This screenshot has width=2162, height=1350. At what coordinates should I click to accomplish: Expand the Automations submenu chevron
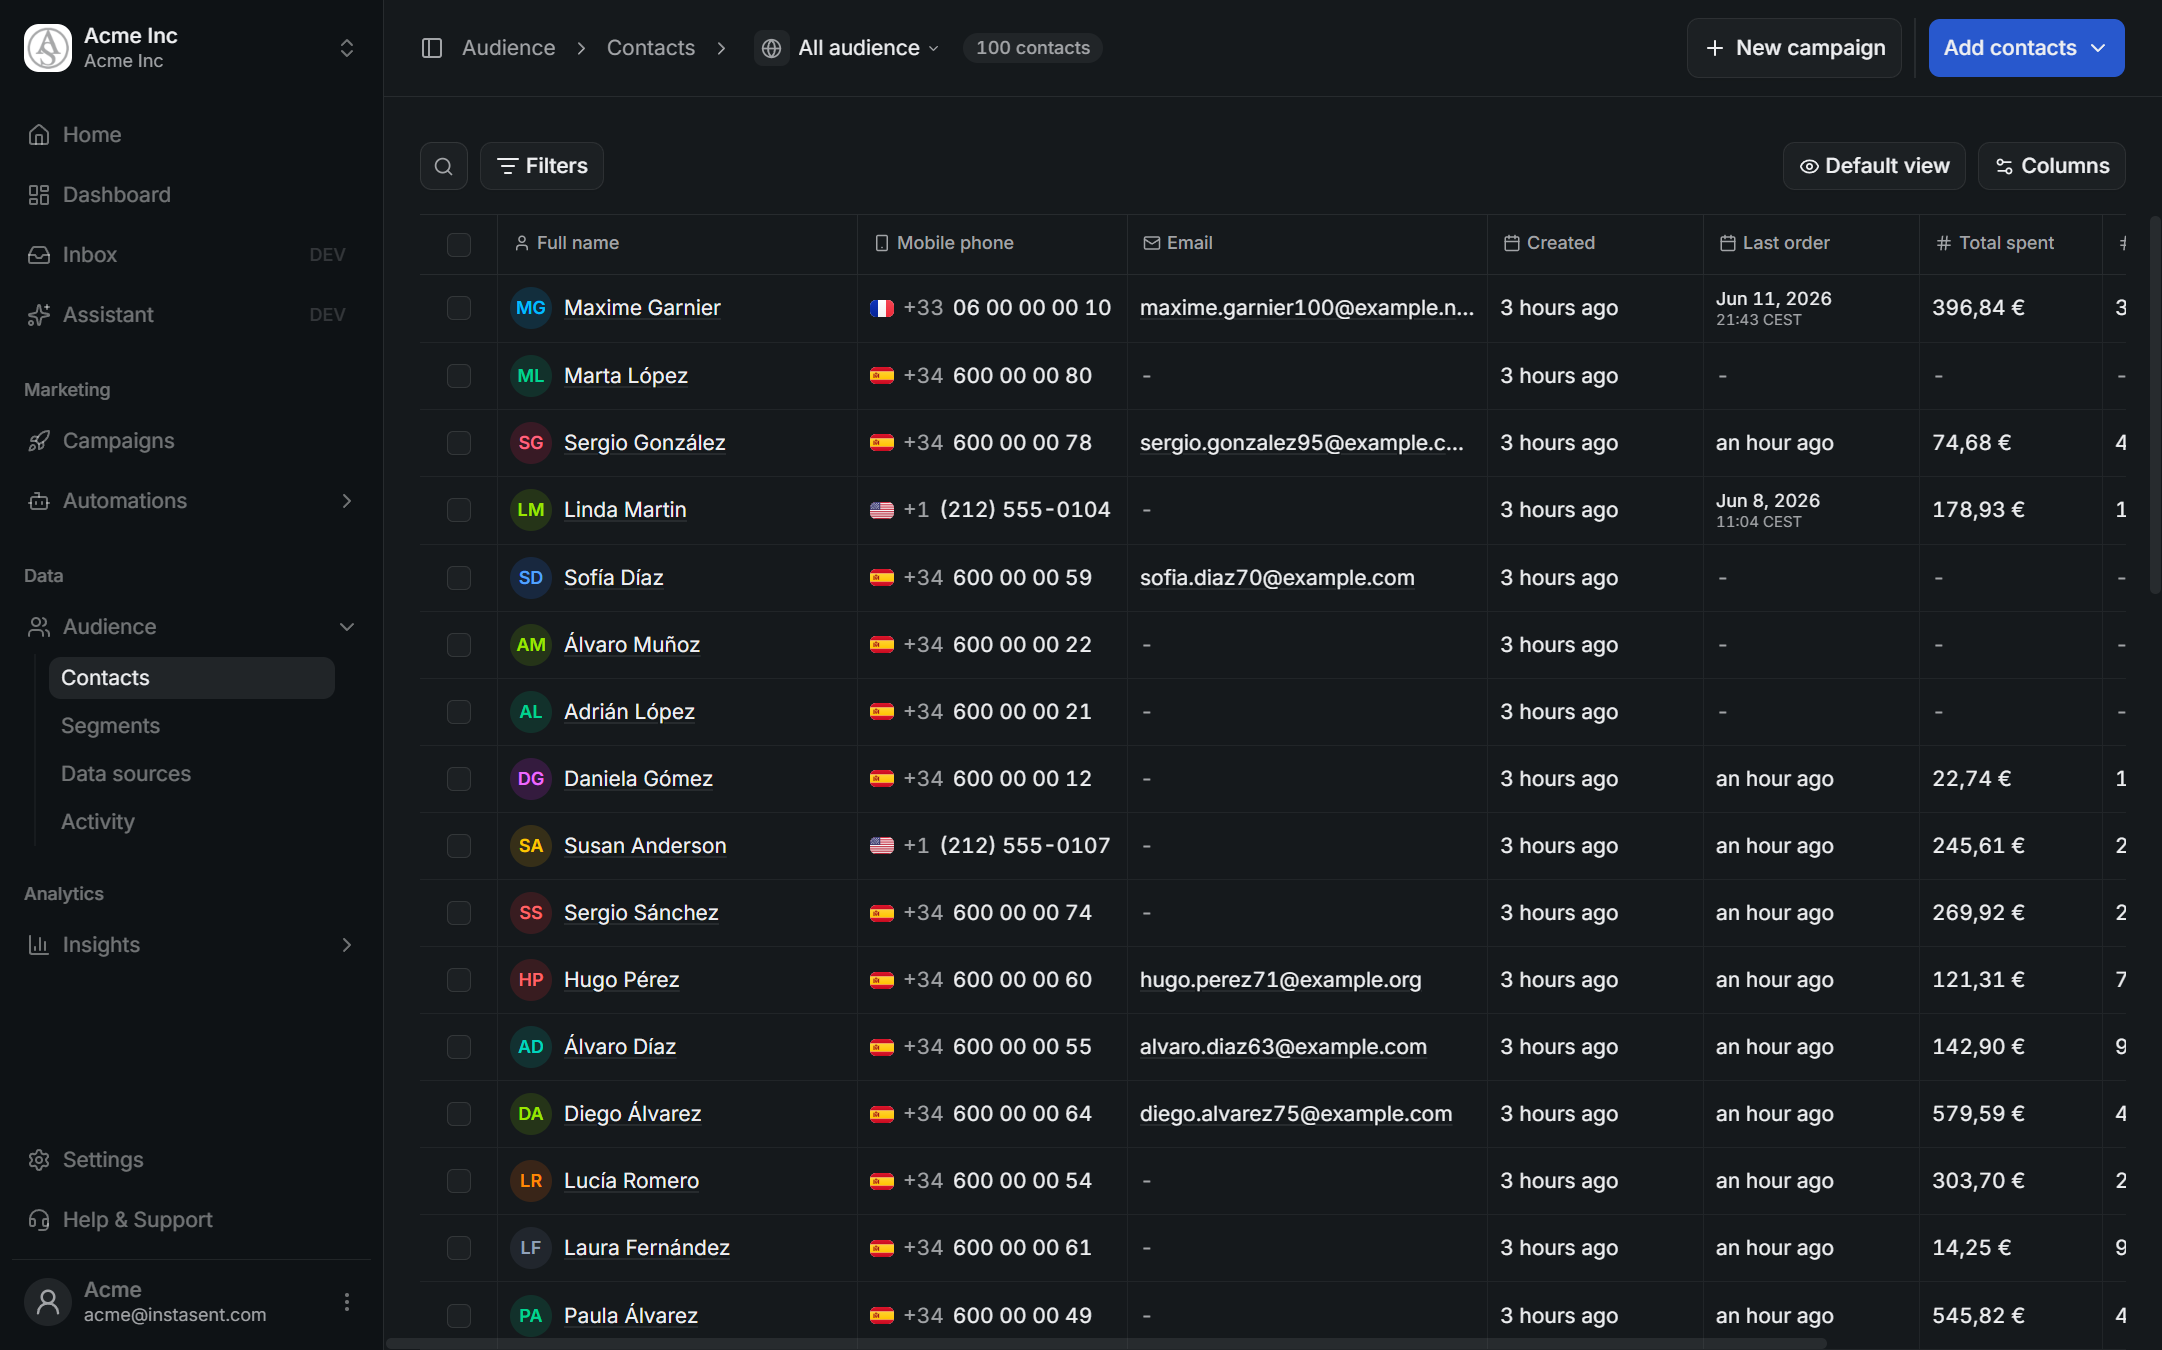tap(347, 501)
